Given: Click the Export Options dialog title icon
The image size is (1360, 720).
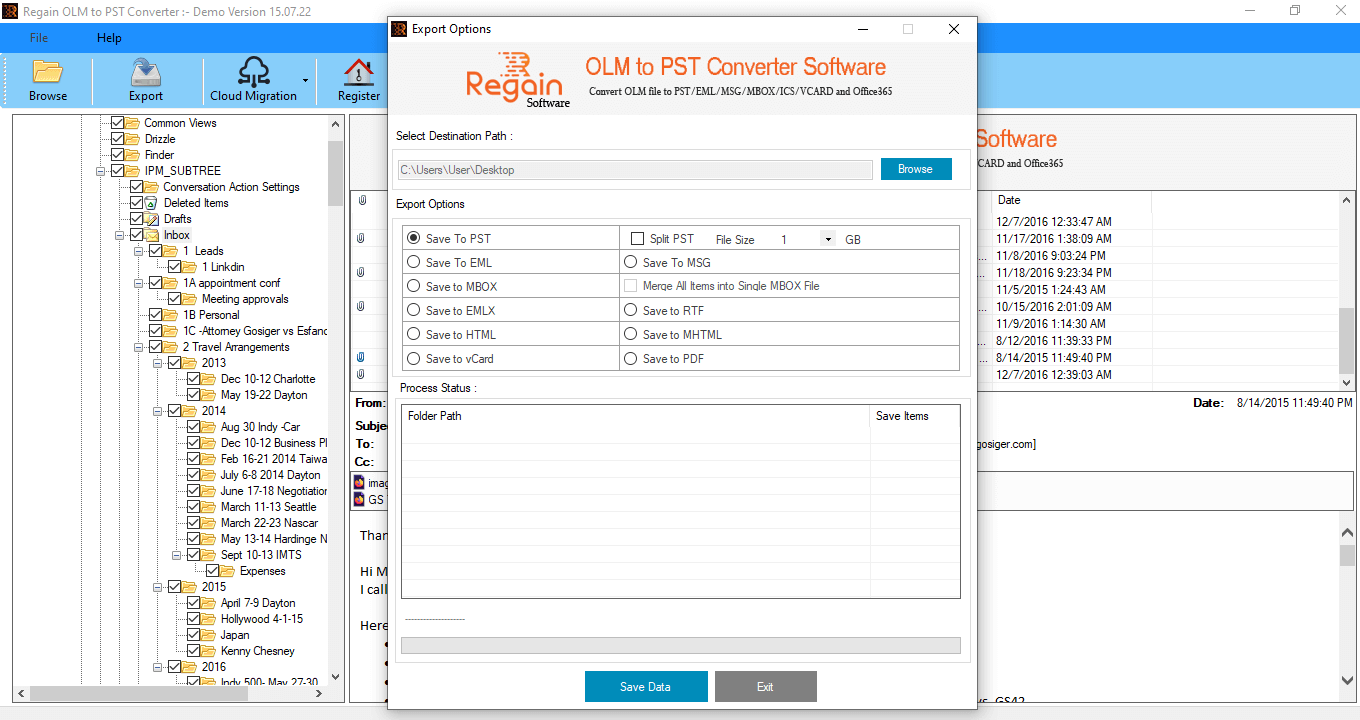Looking at the screenshot, I should click(x=400, y=29).
